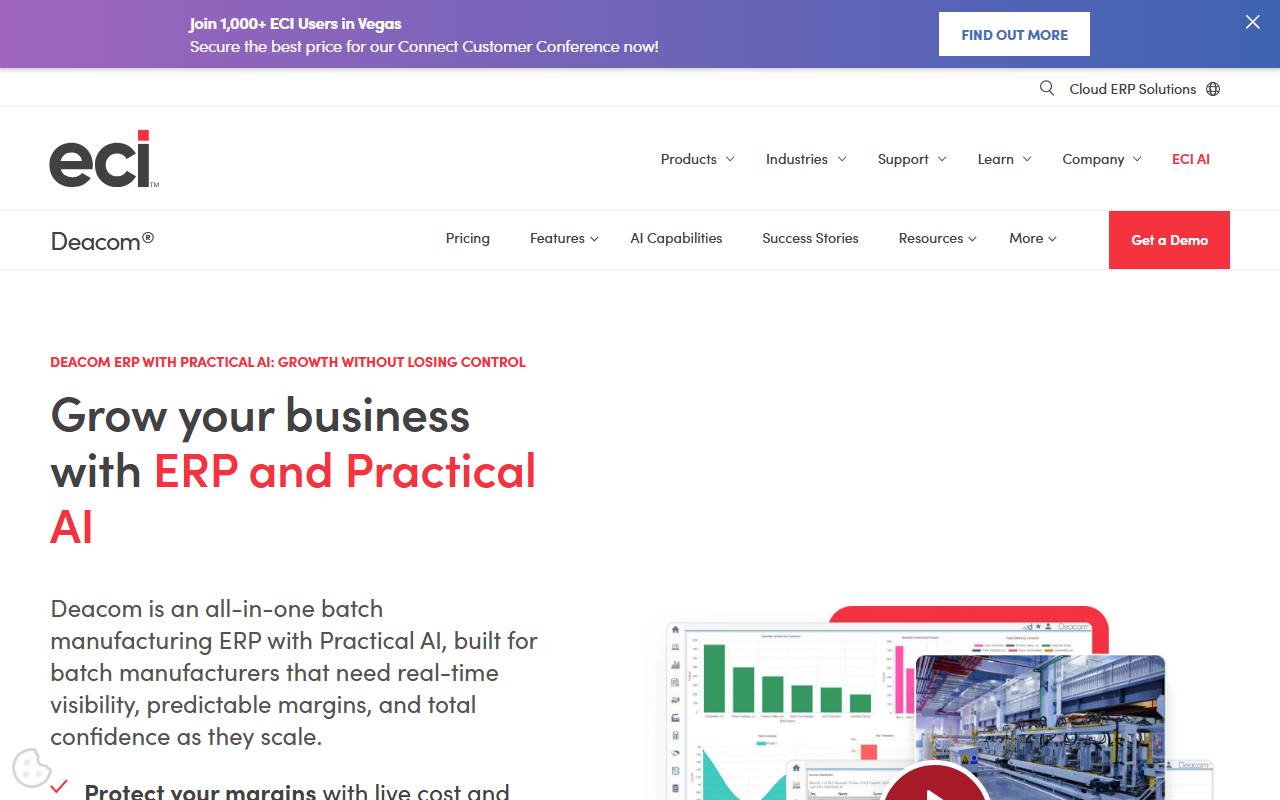Expand the Company menu
This screenshot has height=800, width=1280.
[1102, 159]
